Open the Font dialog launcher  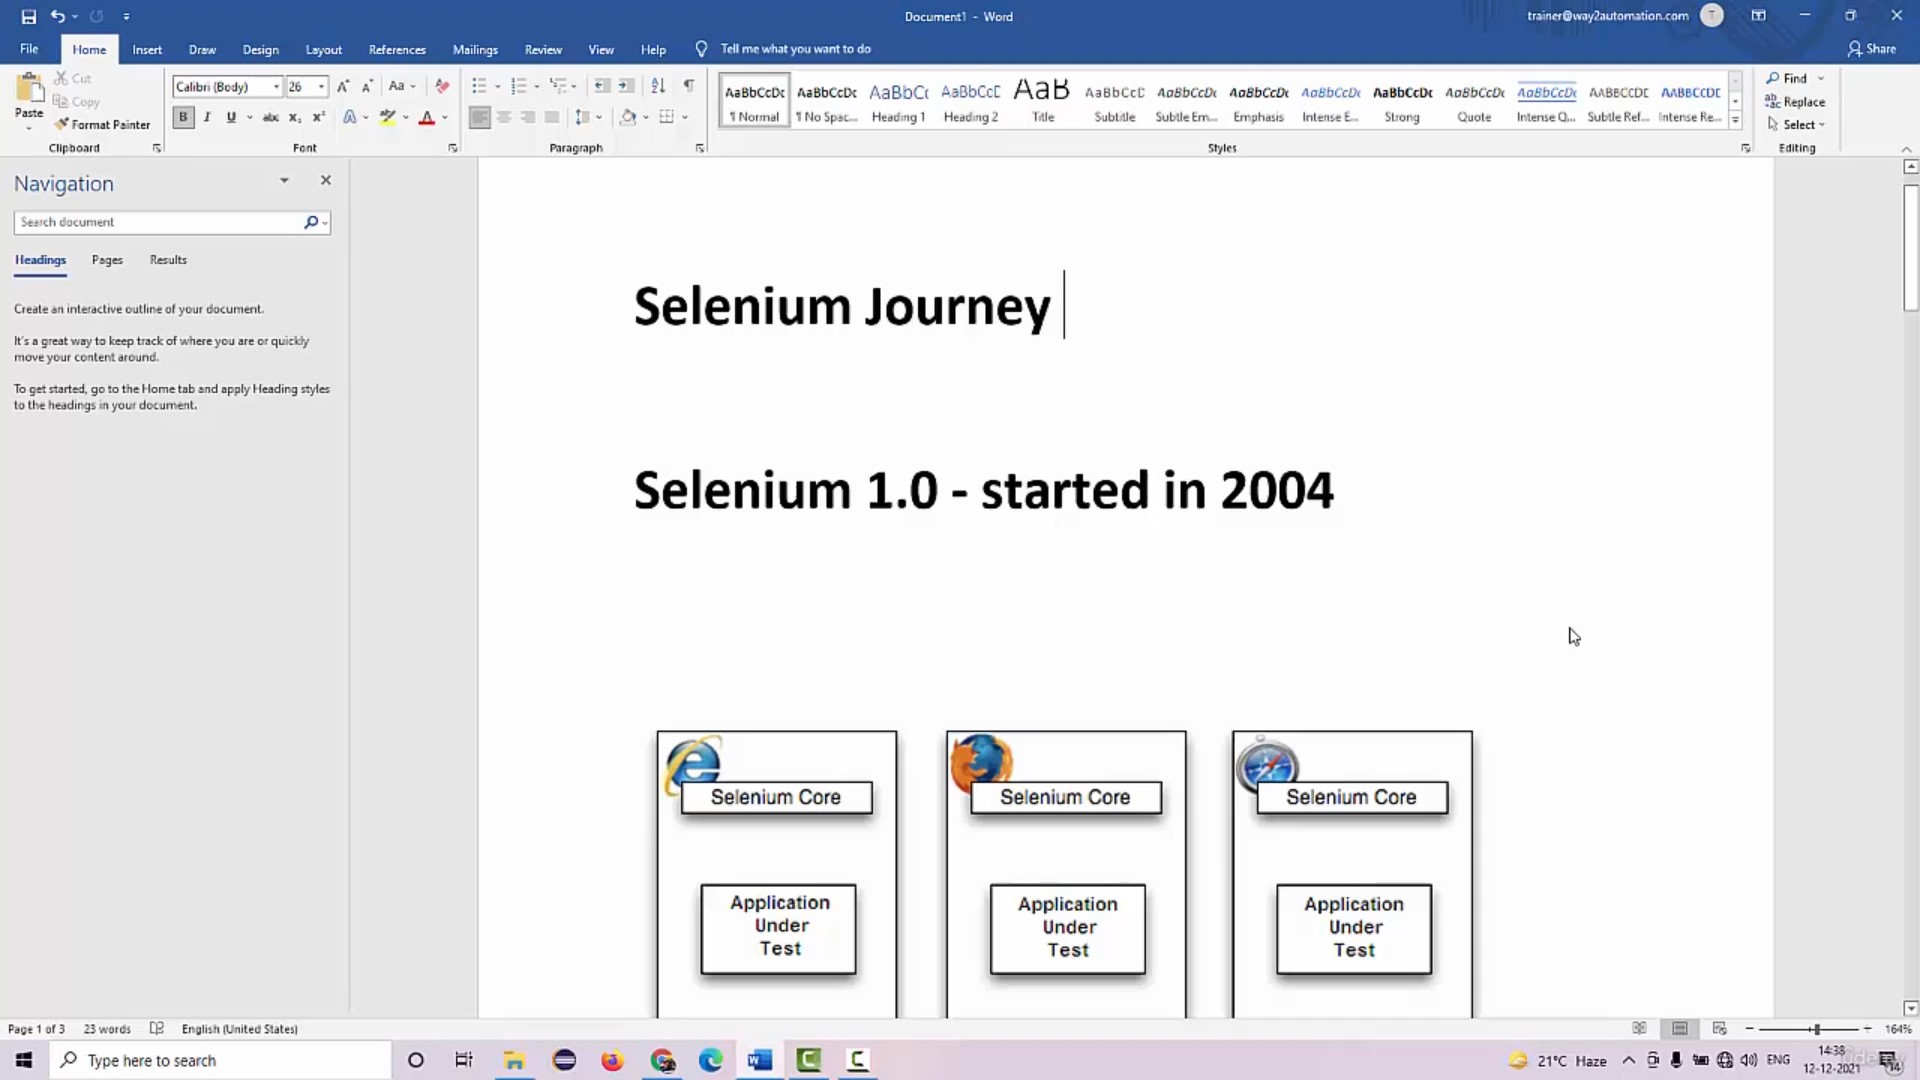click(452, 148)
